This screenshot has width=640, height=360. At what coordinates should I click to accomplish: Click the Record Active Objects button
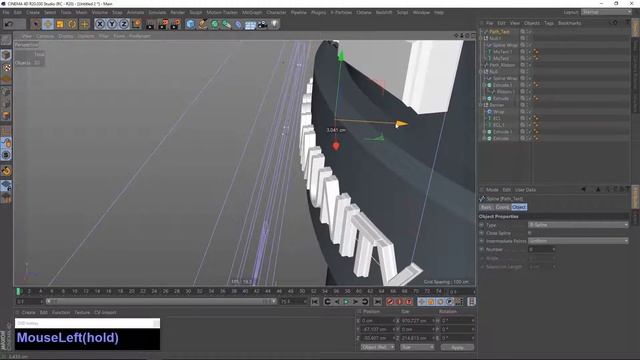click(x=390, y=302)
